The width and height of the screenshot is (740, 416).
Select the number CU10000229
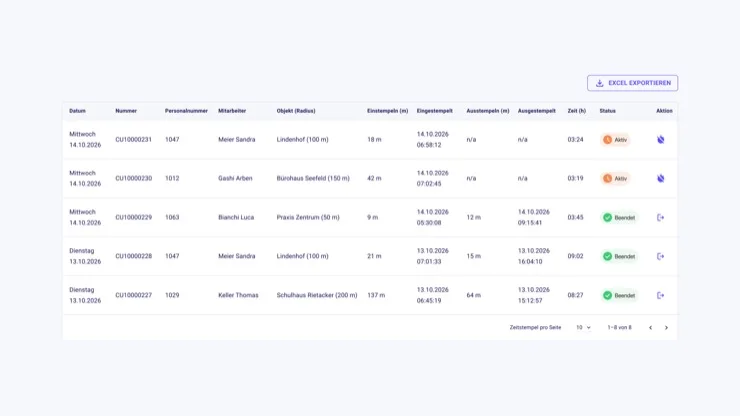134,218
